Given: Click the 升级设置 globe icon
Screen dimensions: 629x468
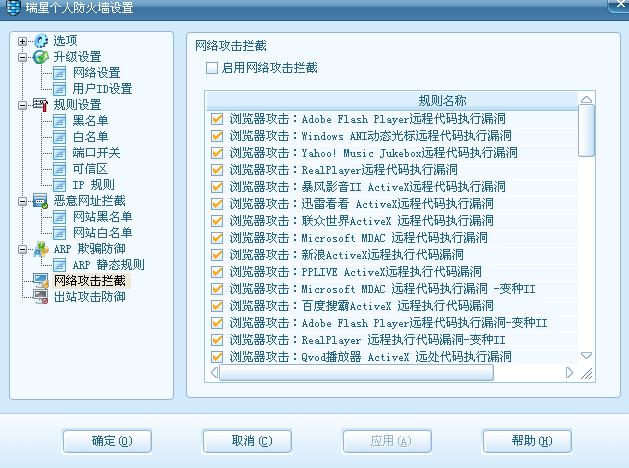Looking at the screenshot, I should click(41, 57).
